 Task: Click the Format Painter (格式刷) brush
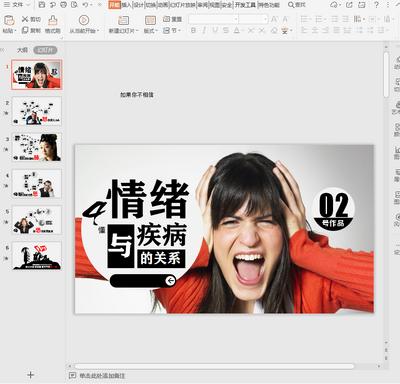coord(53,24)
